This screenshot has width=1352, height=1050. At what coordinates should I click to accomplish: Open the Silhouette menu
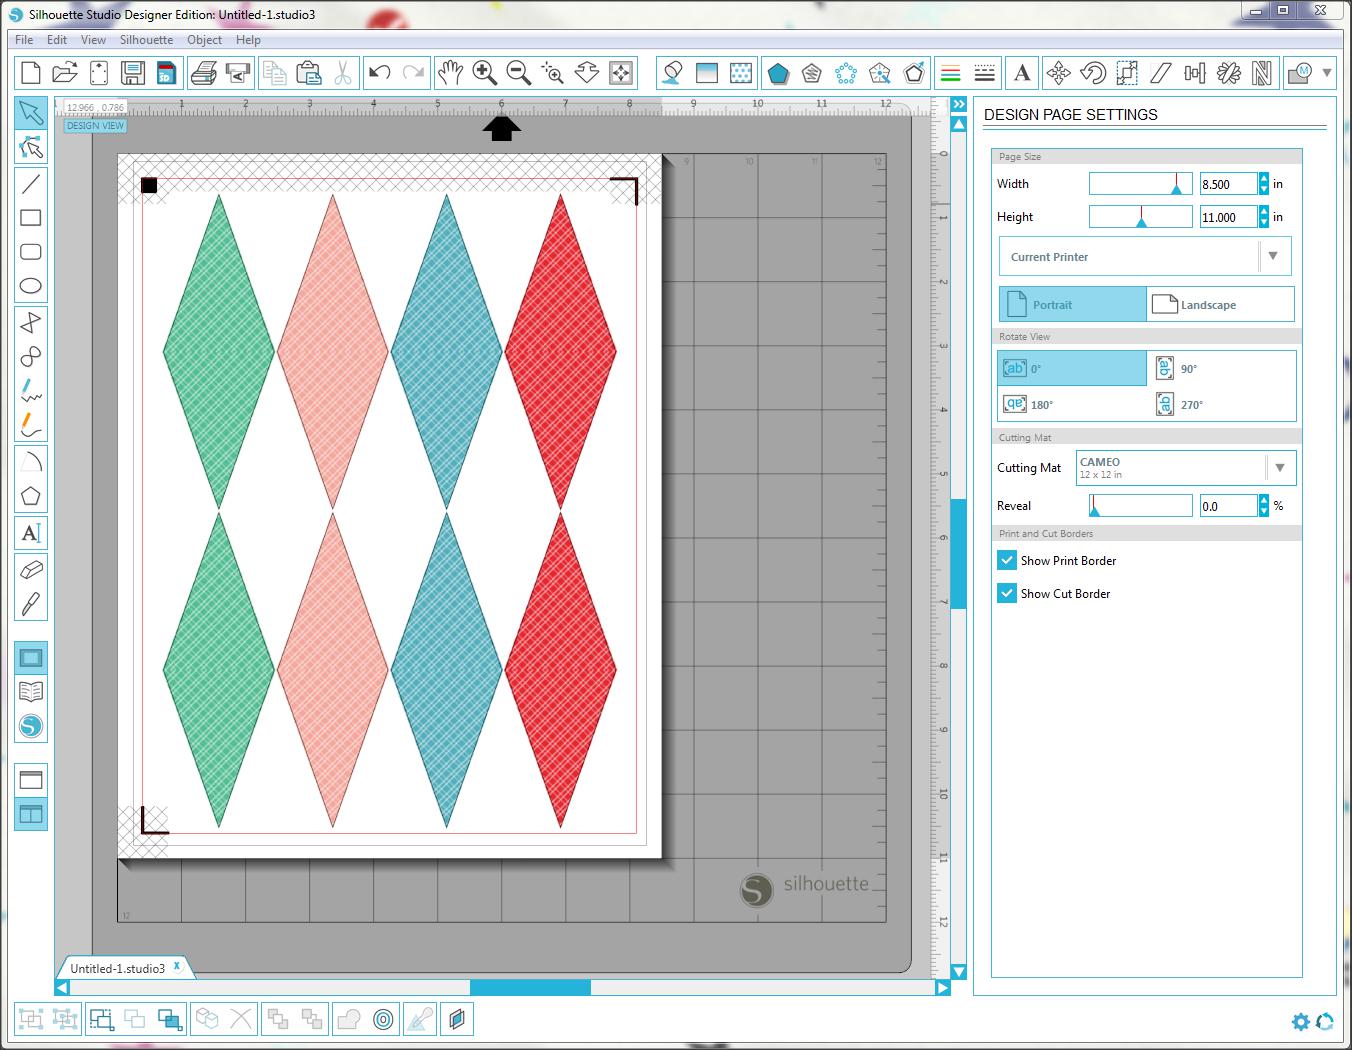pyautogui.click(x=146, y=40)
